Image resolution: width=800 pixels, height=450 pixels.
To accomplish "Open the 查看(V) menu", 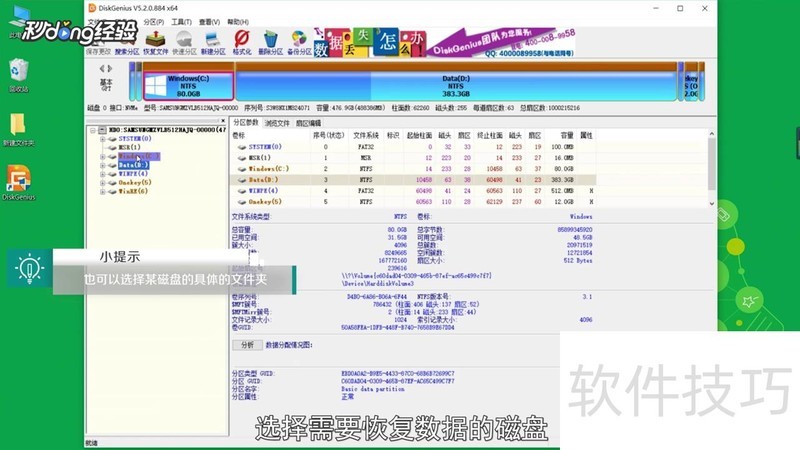I will click(x=209, y=22).
